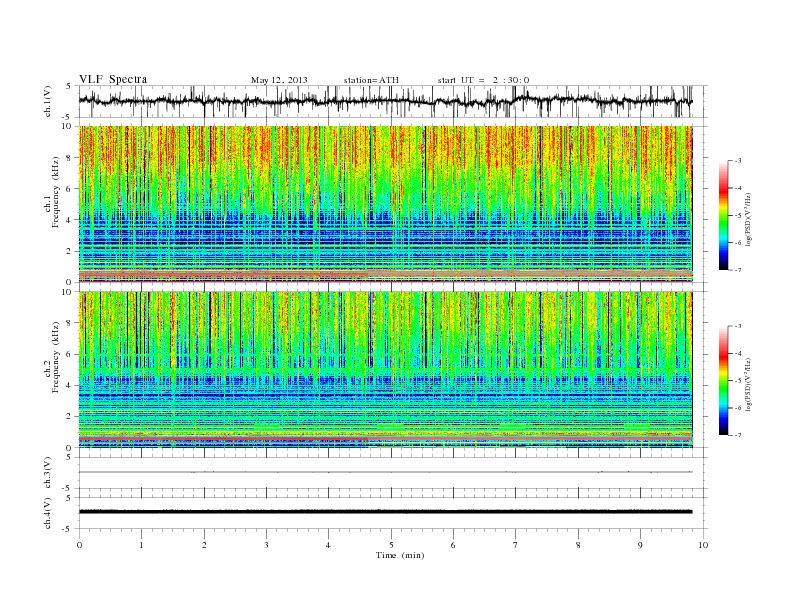Click the 'ch.1(V)' axis label at the top
Image resolution: width=792 pixels, height=612 pixels.
pyautogui.click(x=47, y=101)
